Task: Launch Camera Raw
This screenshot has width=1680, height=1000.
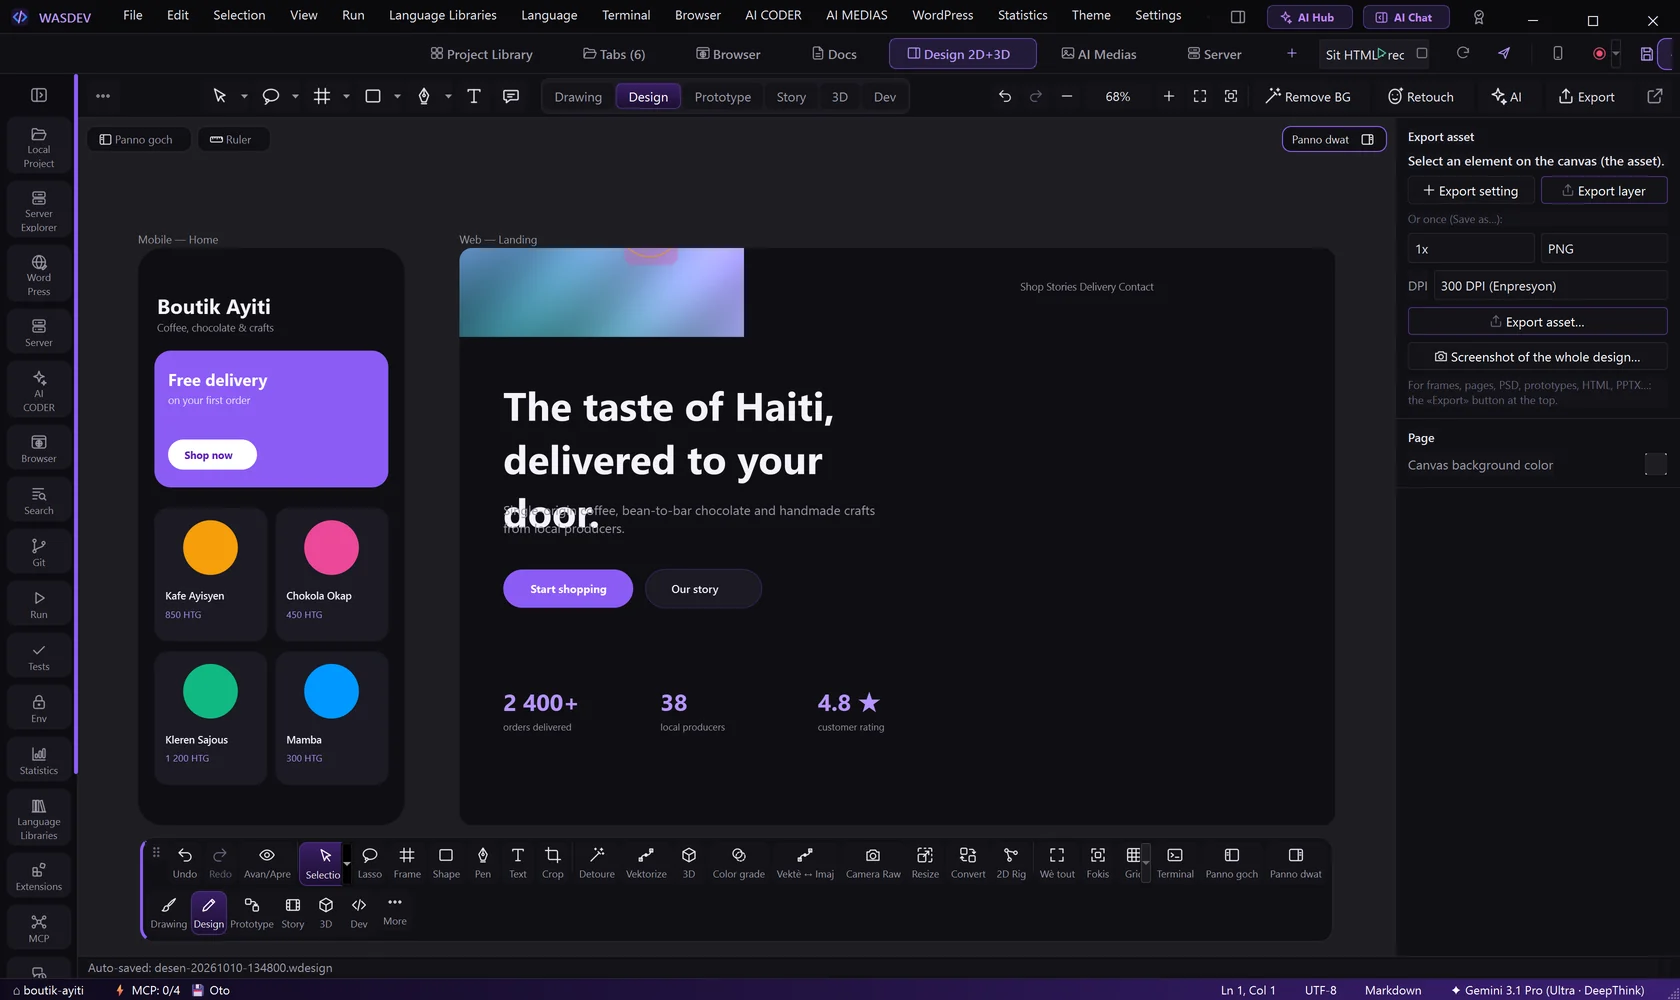Action: tap(873, 862)
